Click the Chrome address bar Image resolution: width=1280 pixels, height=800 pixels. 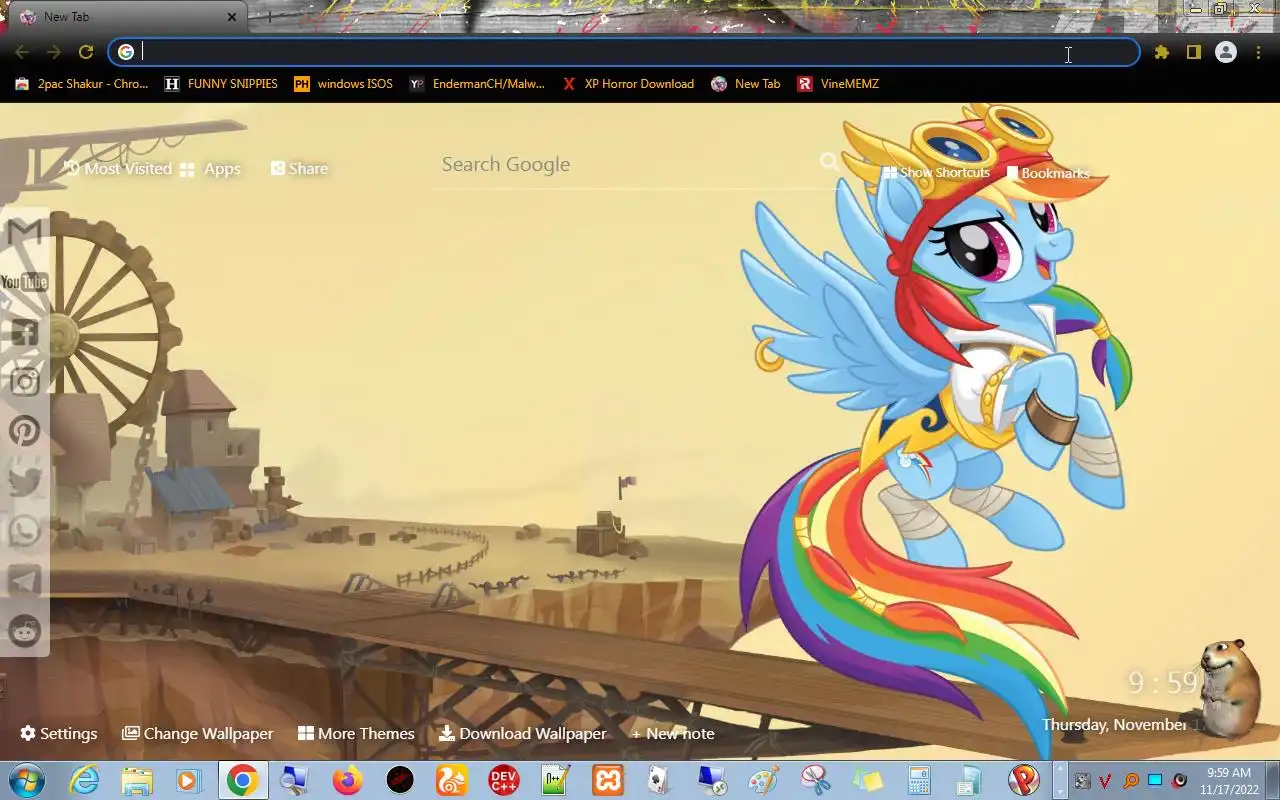coord(624,52)
